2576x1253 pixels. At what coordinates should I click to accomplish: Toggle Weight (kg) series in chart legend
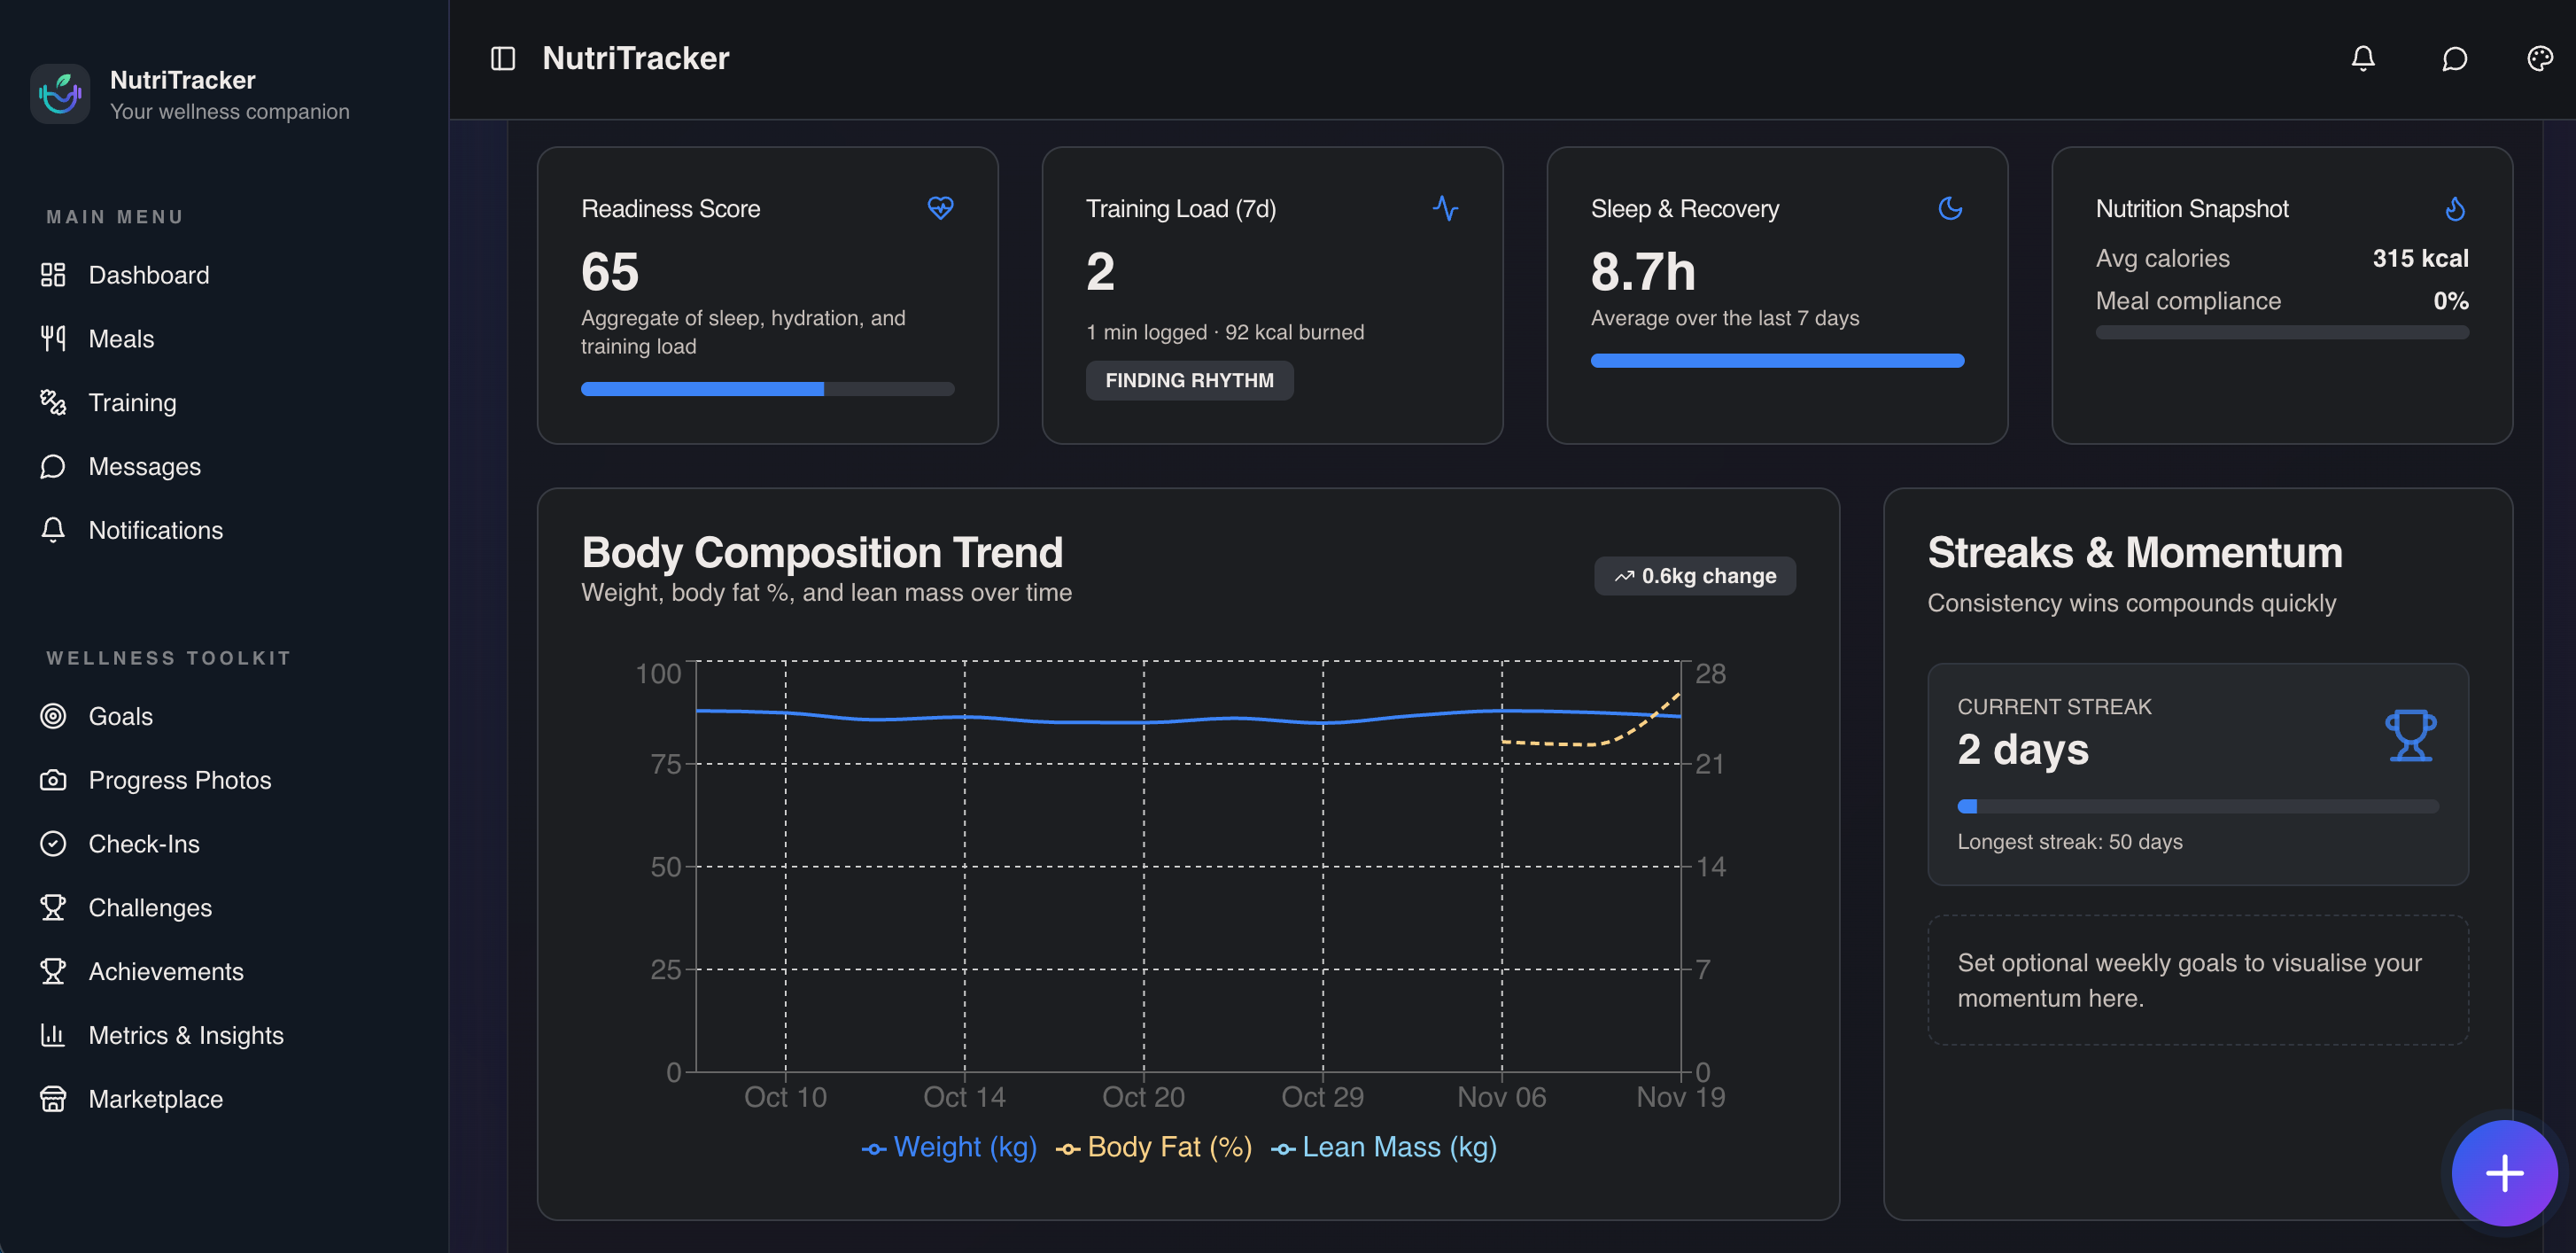[949, 1147]
